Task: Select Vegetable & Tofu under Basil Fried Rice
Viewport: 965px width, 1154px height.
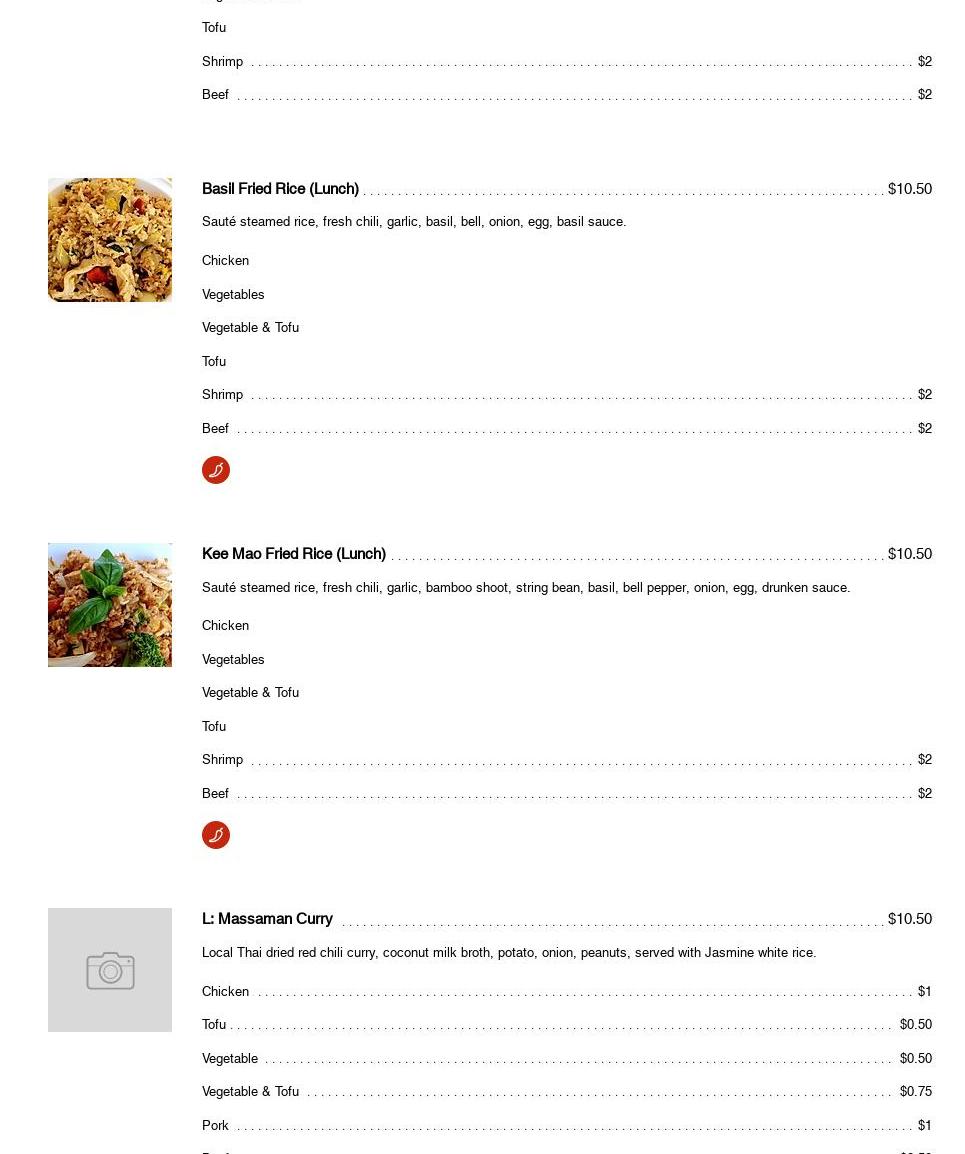Action: point(250,328)
